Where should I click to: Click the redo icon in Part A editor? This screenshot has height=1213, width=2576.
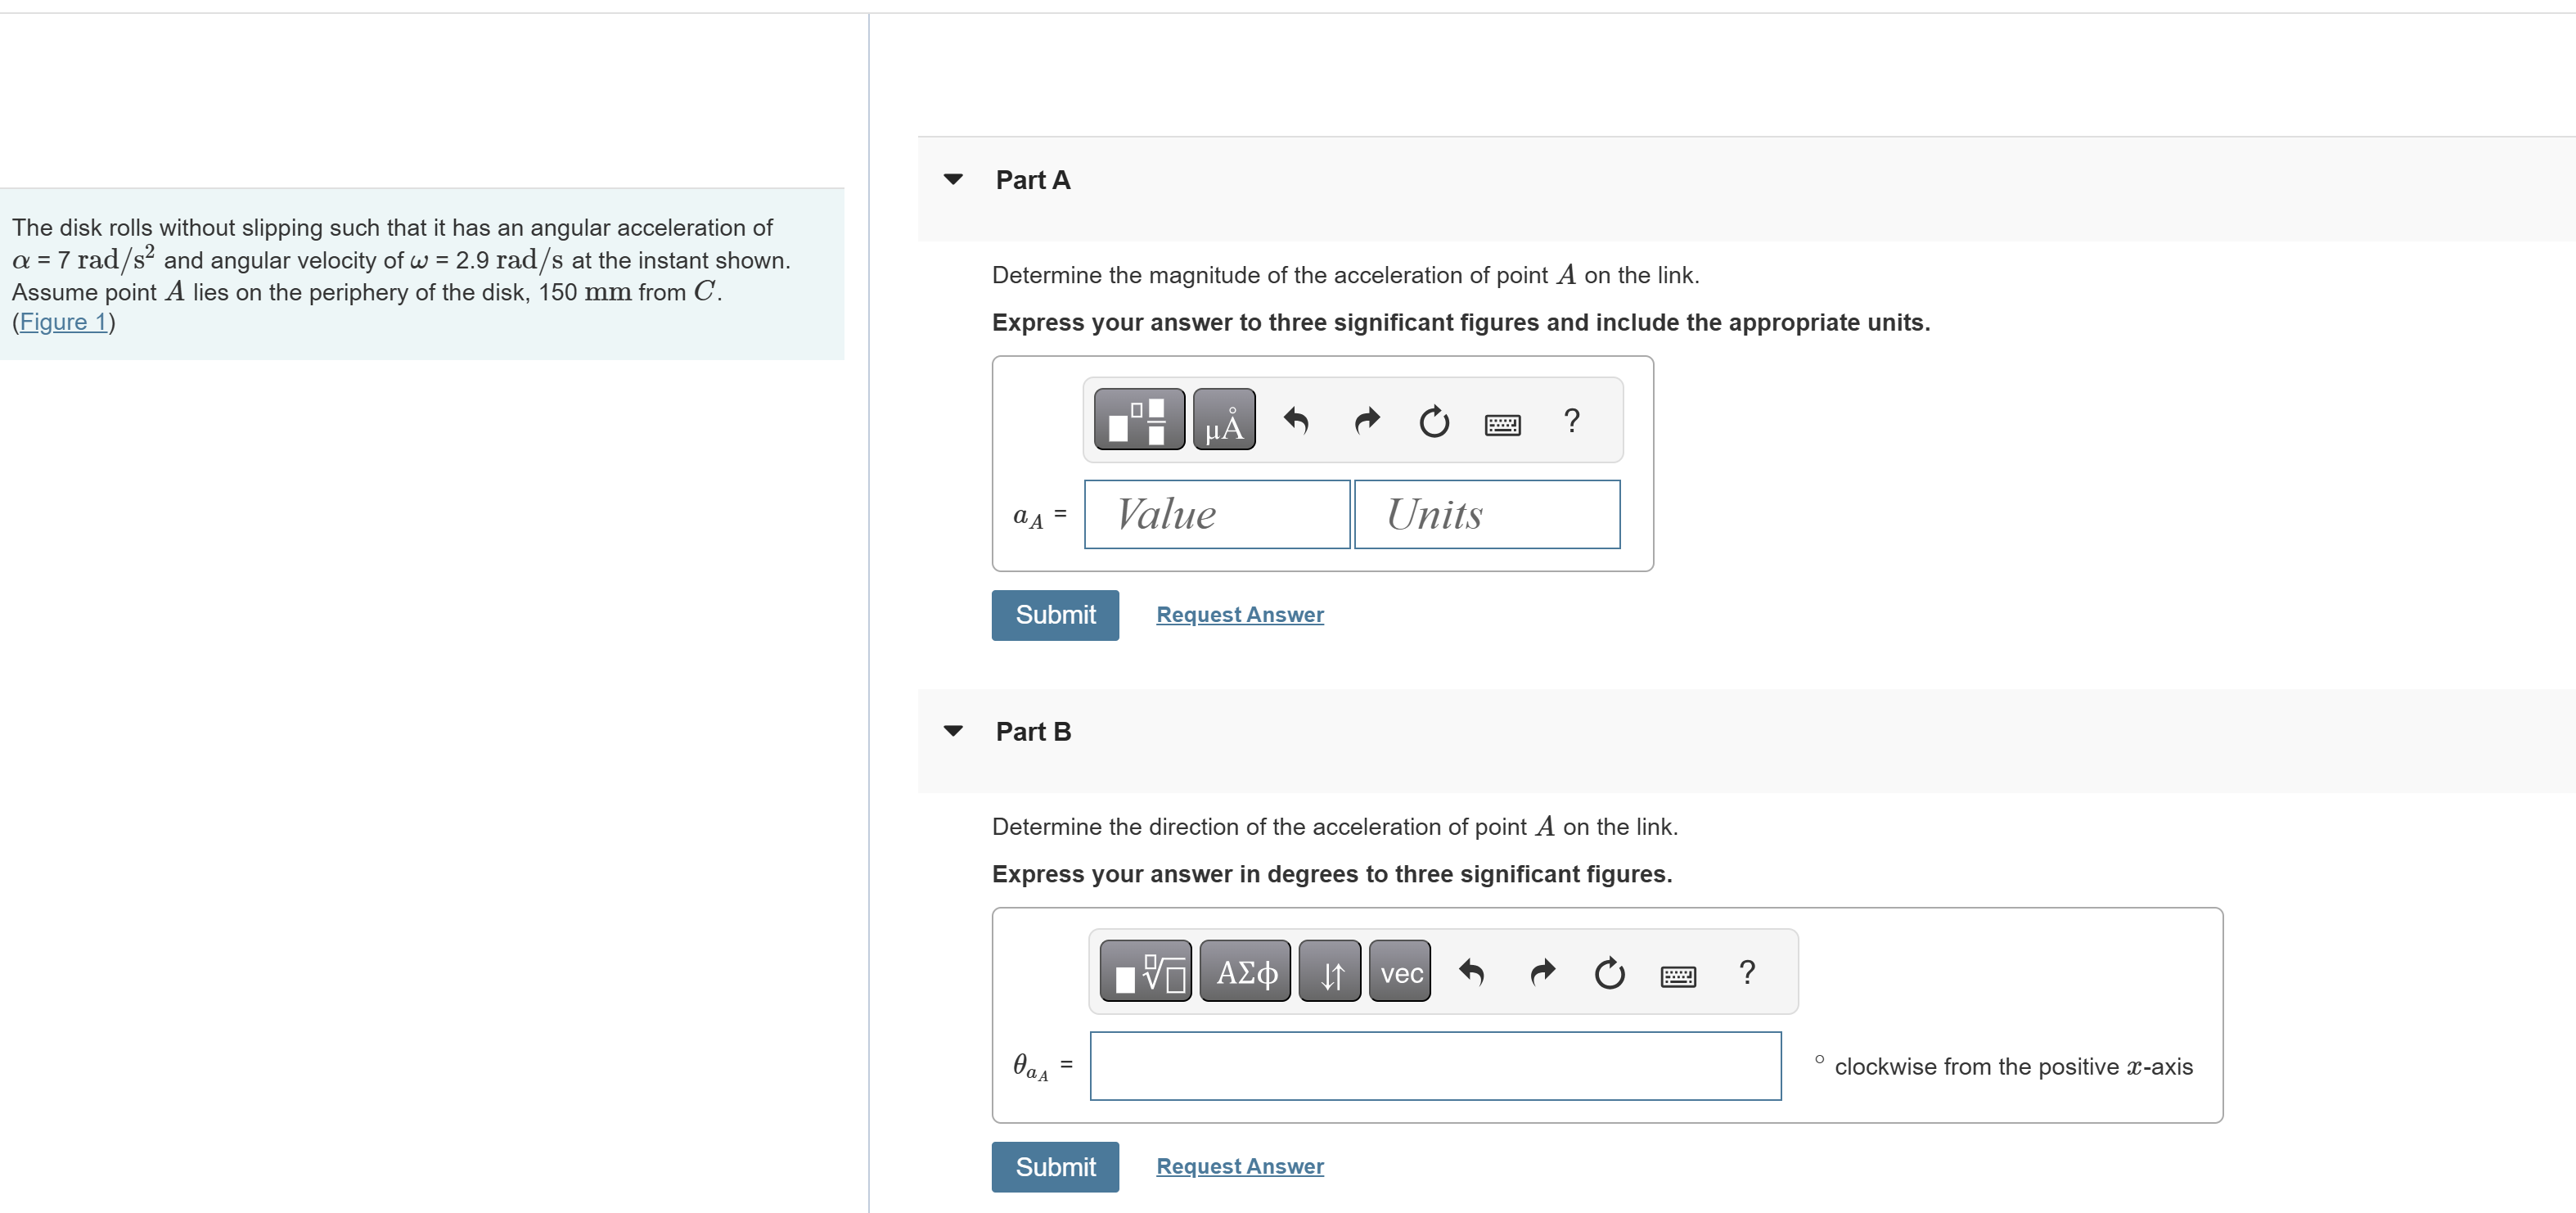click(x=1365, y=420)
